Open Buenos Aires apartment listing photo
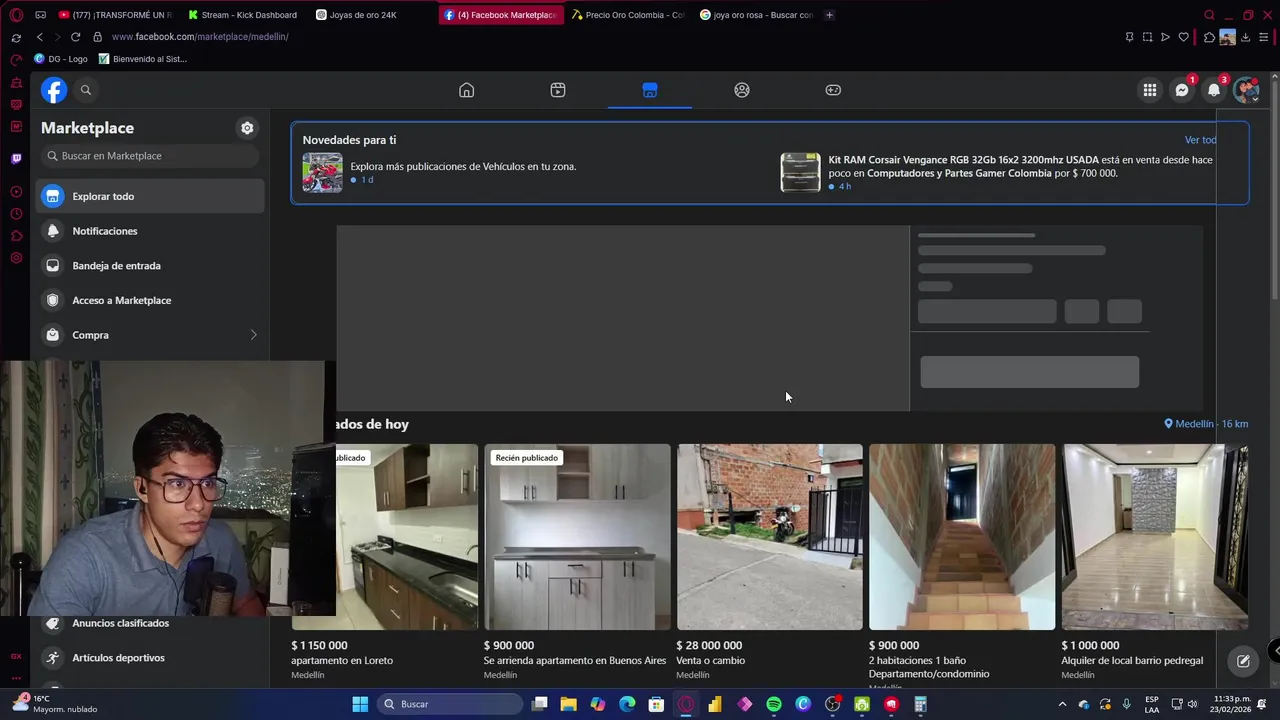This screenshot has width=1280, height=720. (x=577, y=537)
